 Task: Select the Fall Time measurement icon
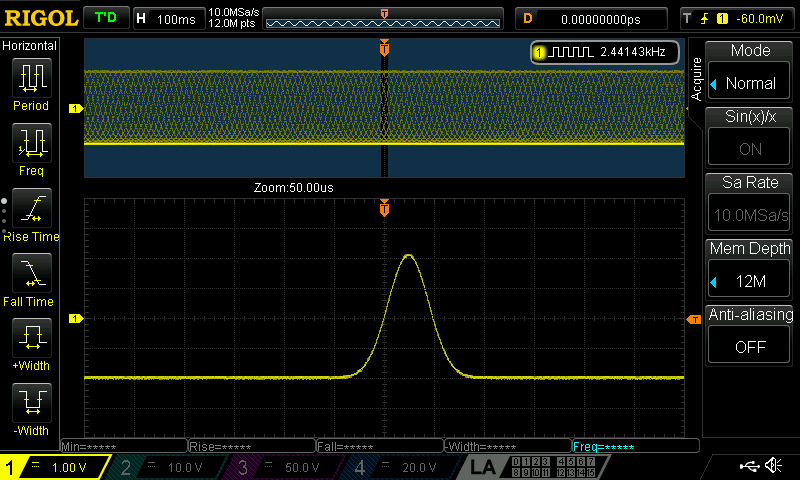[30, 273]
